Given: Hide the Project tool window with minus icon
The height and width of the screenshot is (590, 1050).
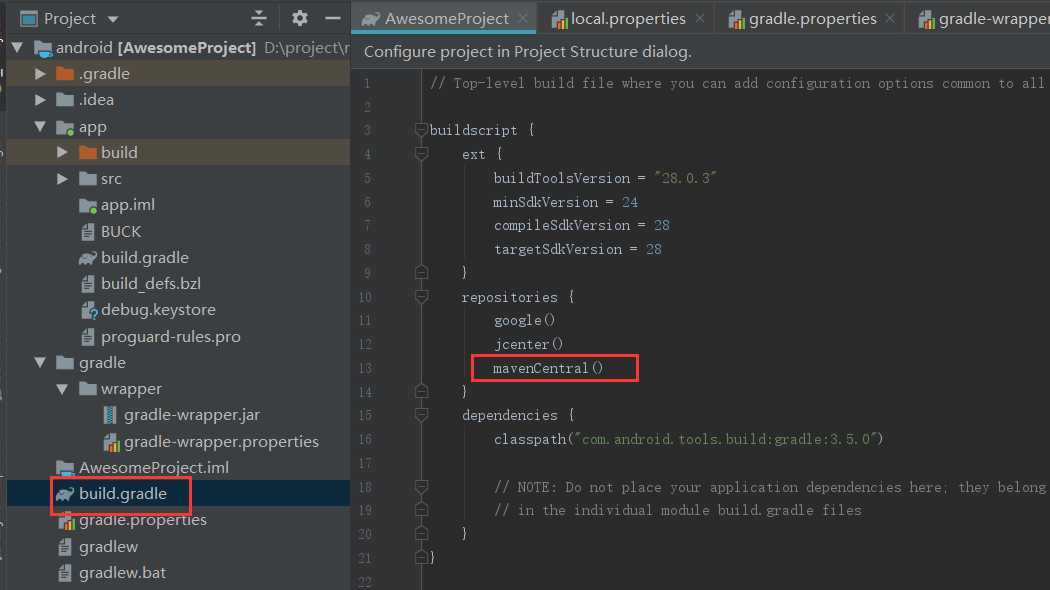Looking at the screenshot, I should (333, 18).
